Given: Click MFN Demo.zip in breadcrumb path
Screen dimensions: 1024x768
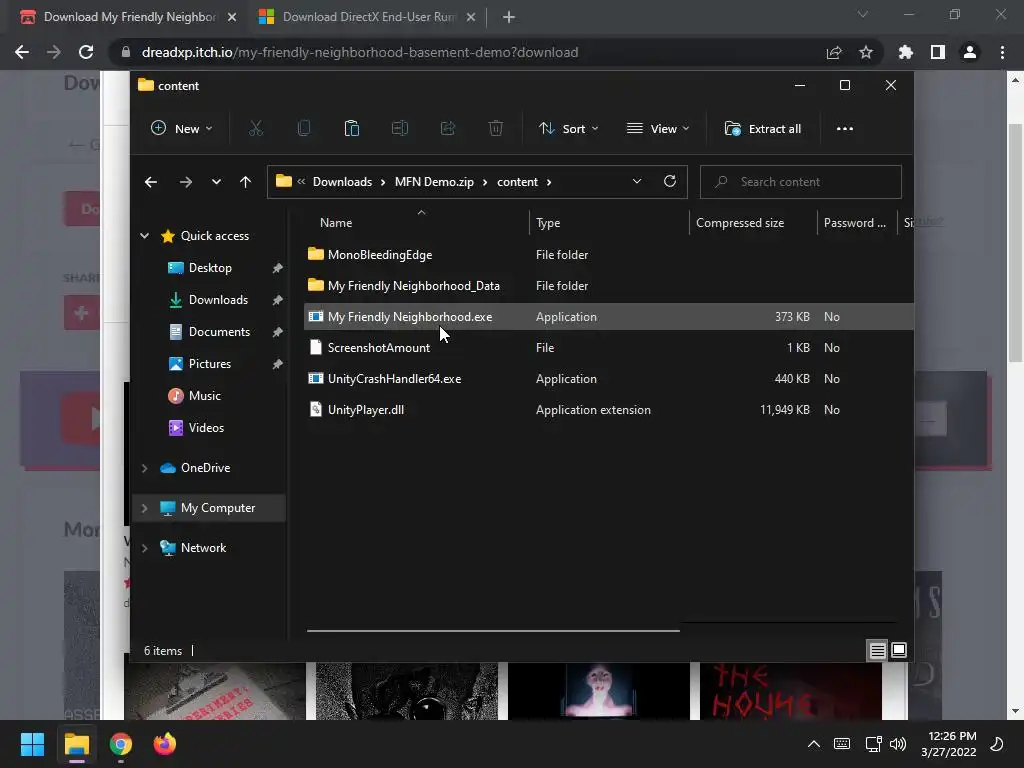Looking at the screenshot, I should [434, 182].
